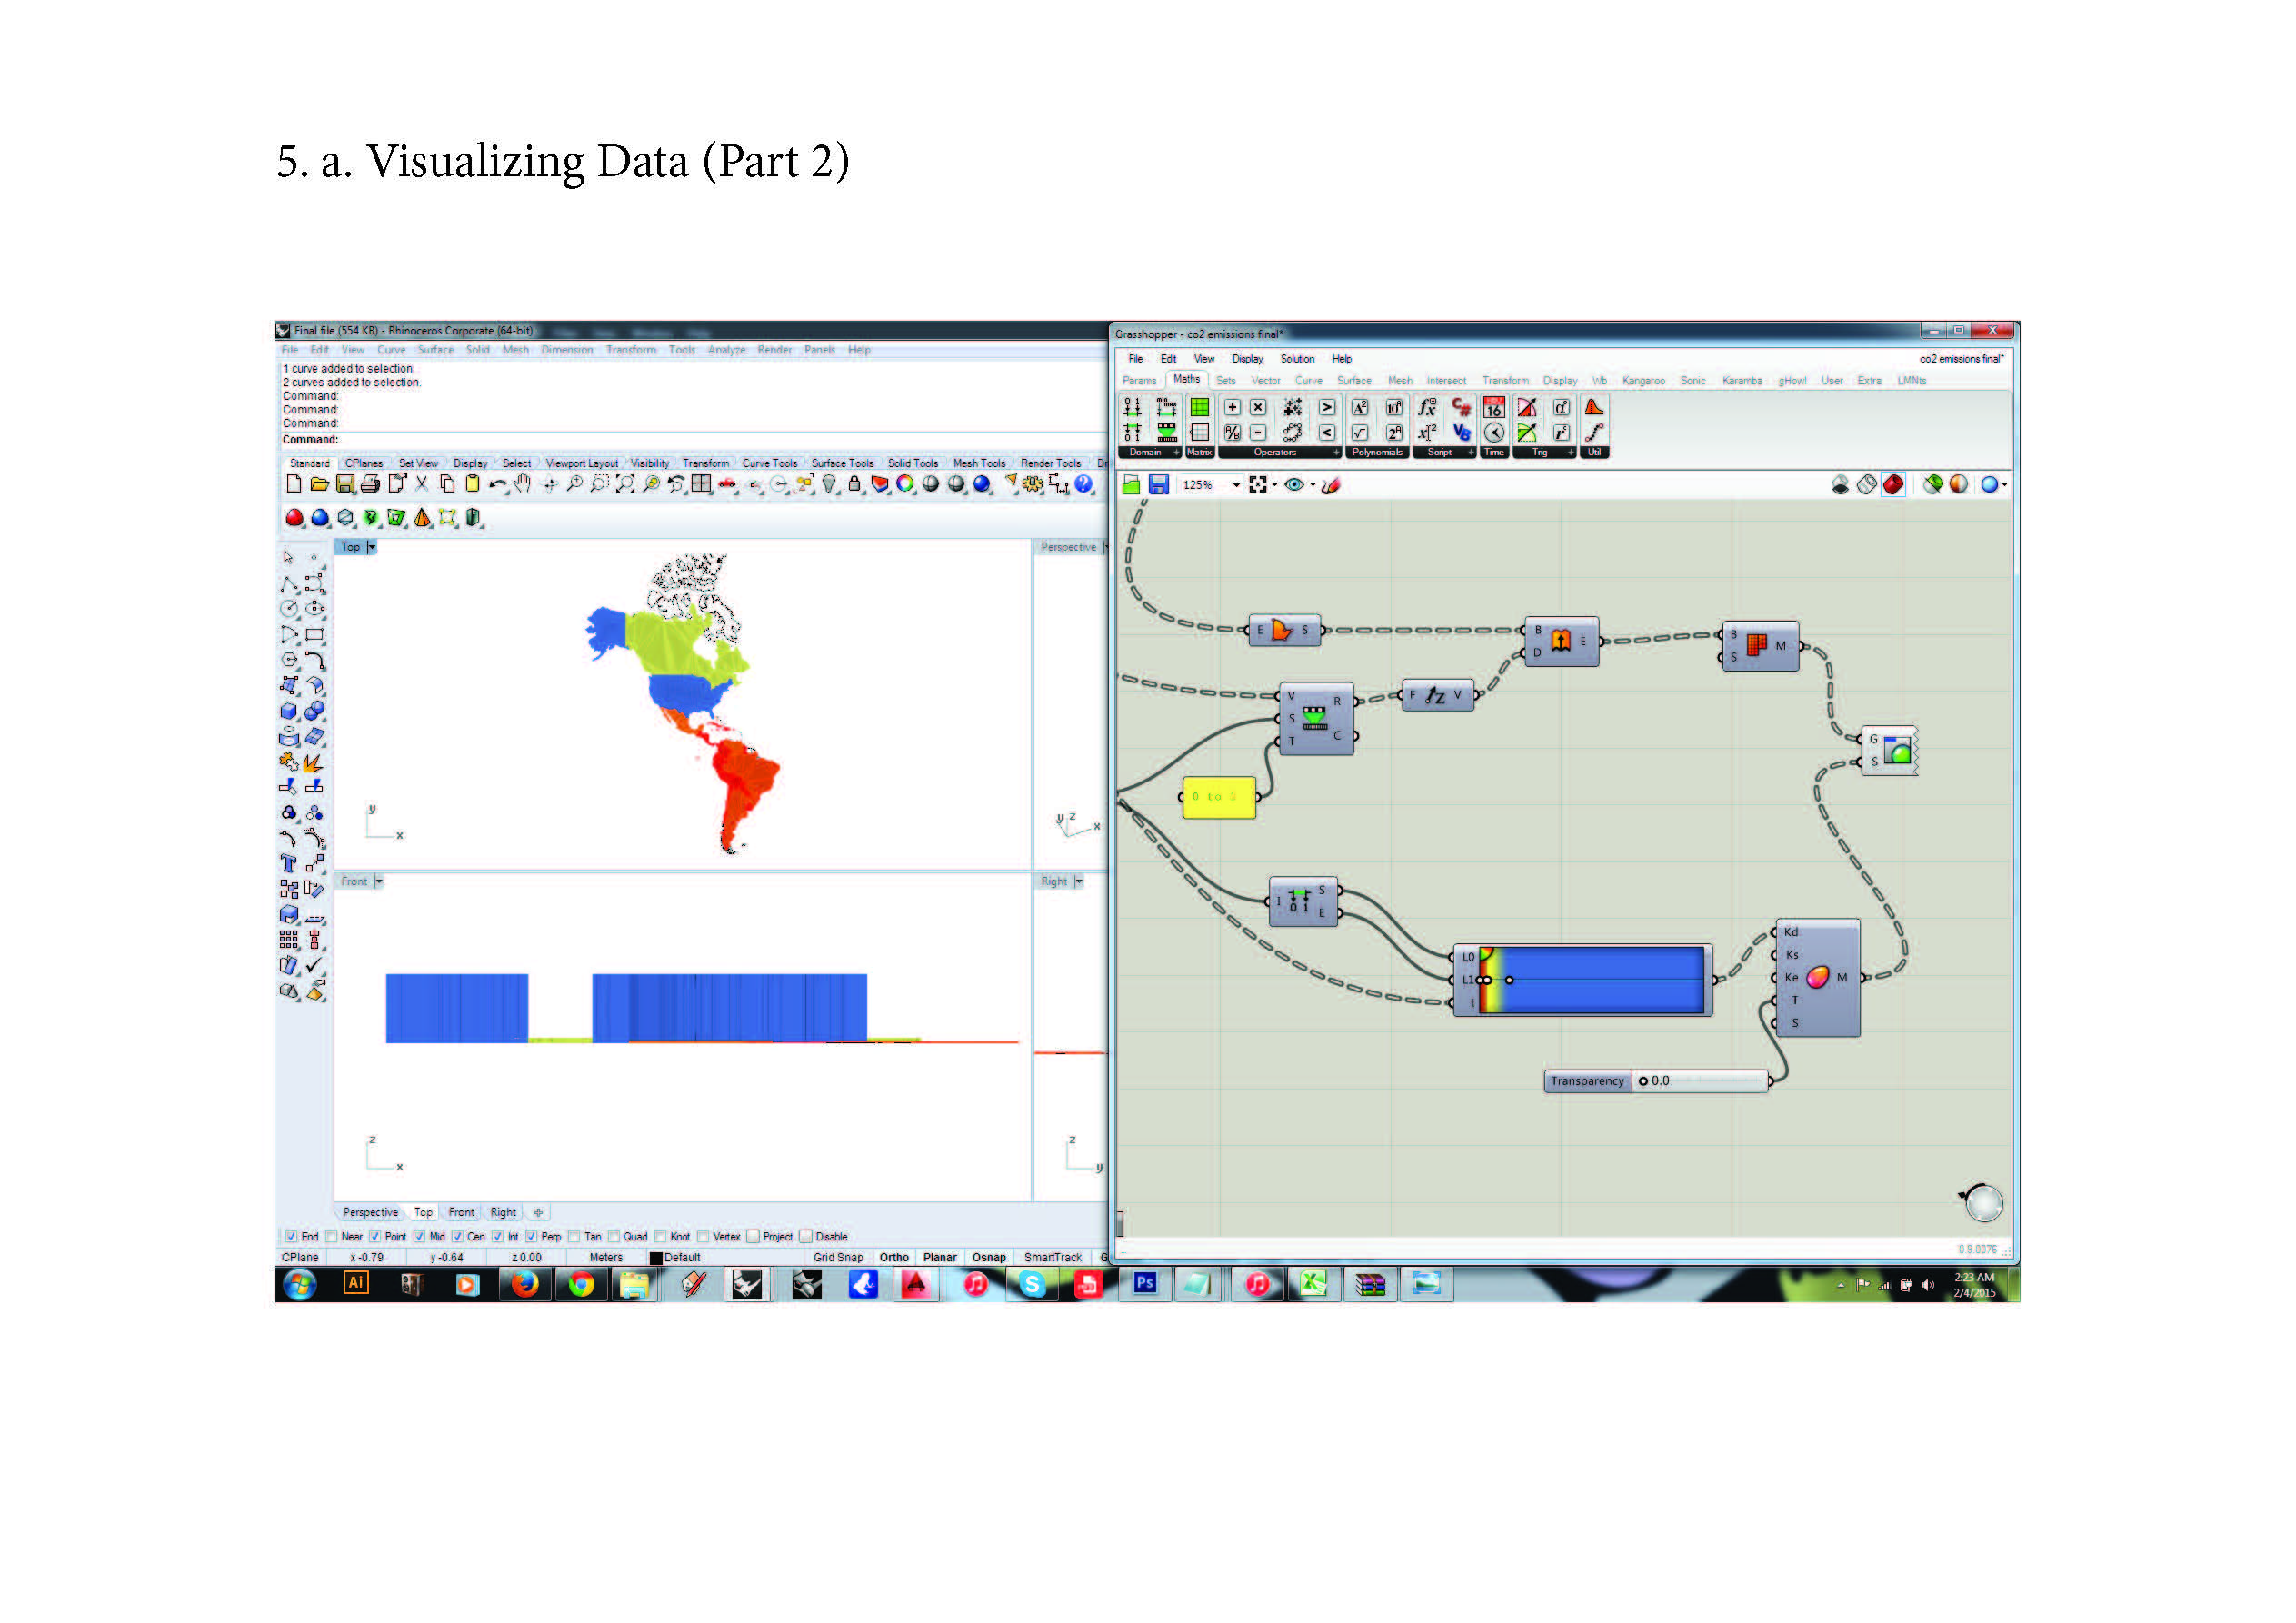Click the Addition operator icon
This screenshot has height=1623, width=2296.
(x=1232, y=407)
